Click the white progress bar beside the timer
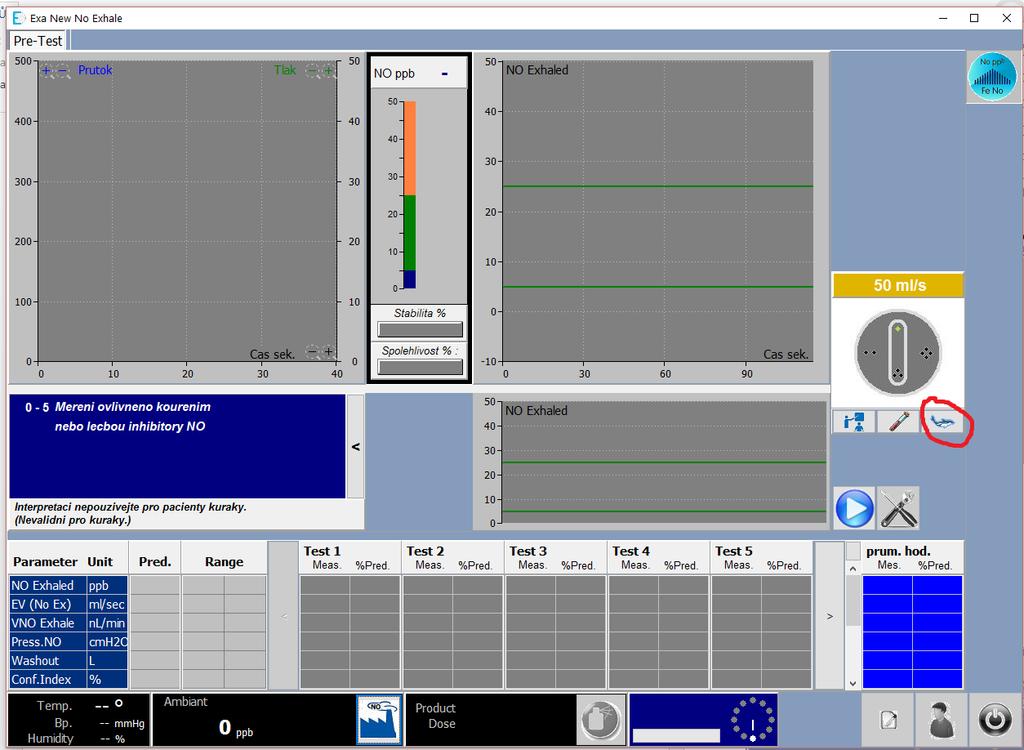 coord(676,736)
